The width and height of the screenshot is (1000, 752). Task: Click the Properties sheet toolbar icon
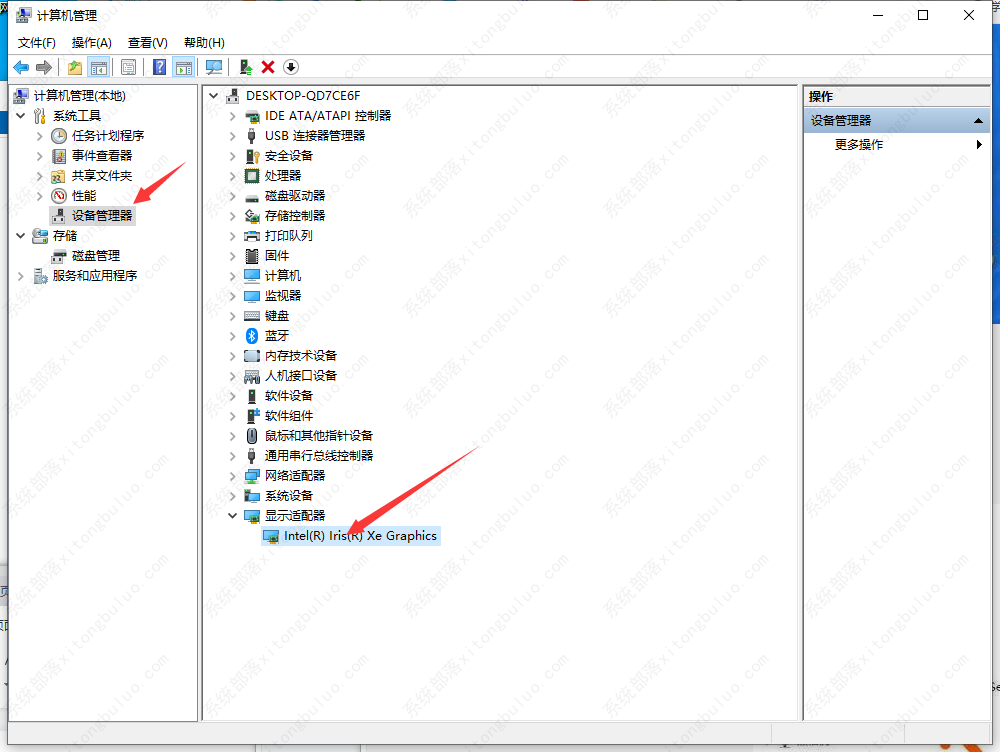tap(128, 67)
